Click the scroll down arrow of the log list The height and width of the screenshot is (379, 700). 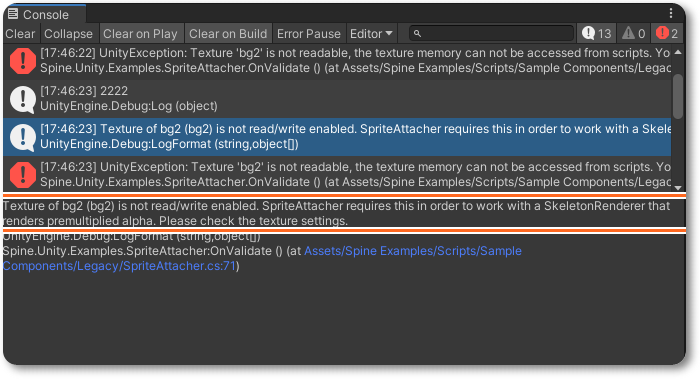point(678,188)
